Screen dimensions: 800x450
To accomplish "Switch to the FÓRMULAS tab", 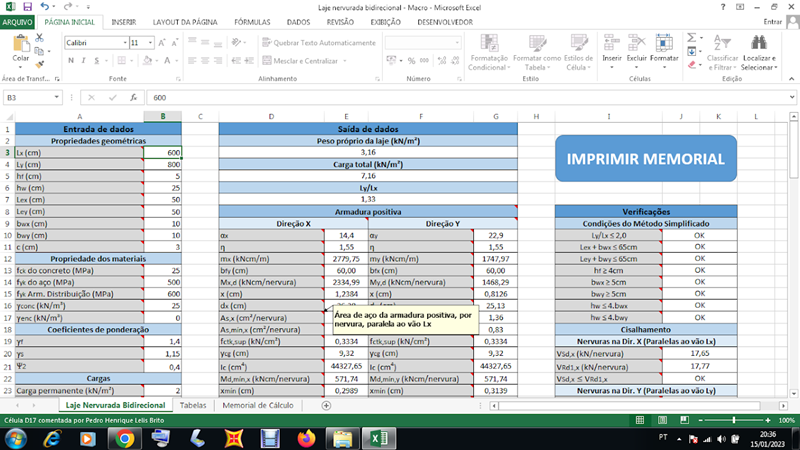I will point(252,22).
